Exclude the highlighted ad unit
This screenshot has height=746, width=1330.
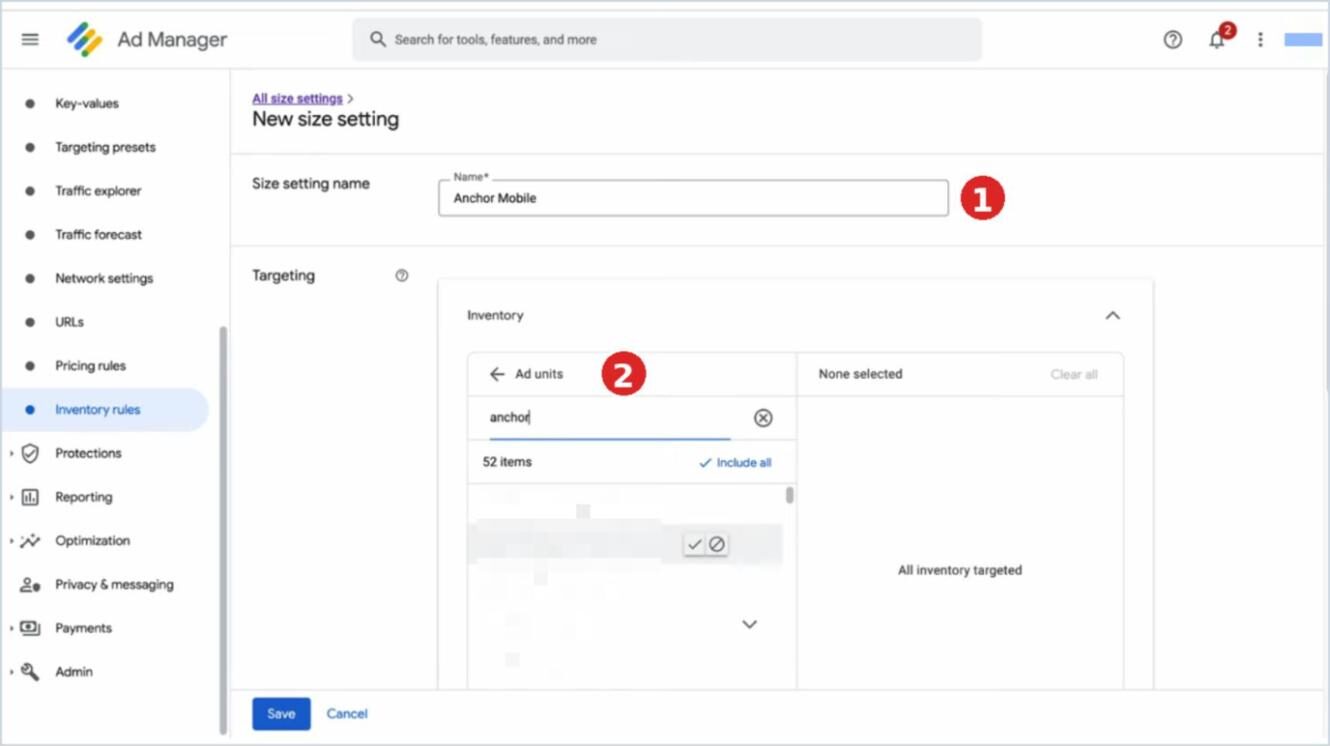point(717,545)
